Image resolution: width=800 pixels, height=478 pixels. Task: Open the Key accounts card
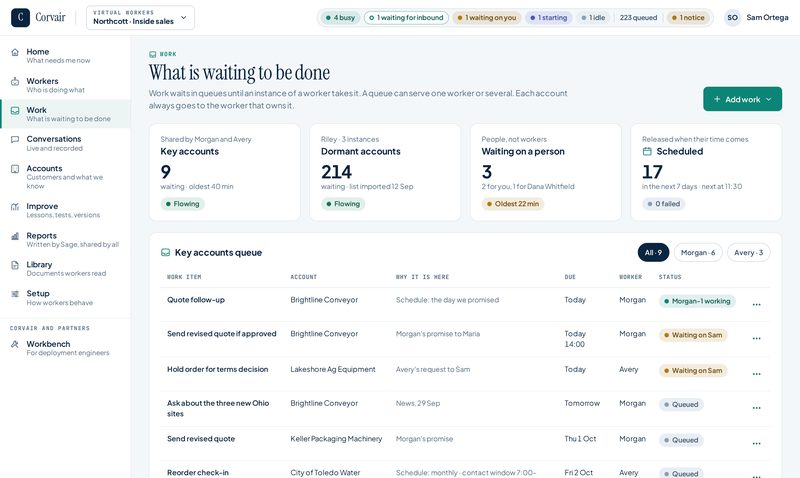[224, 172]
